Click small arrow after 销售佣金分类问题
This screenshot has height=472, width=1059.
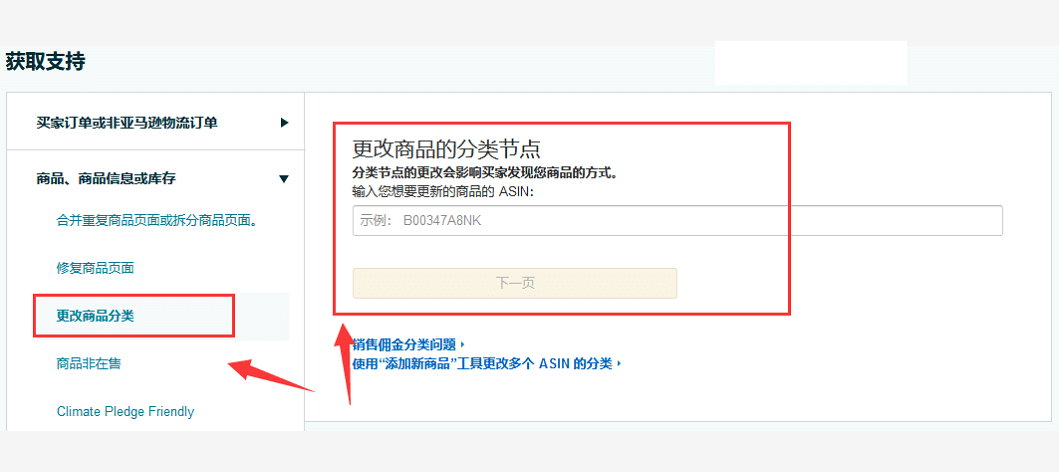click(463, 345)
